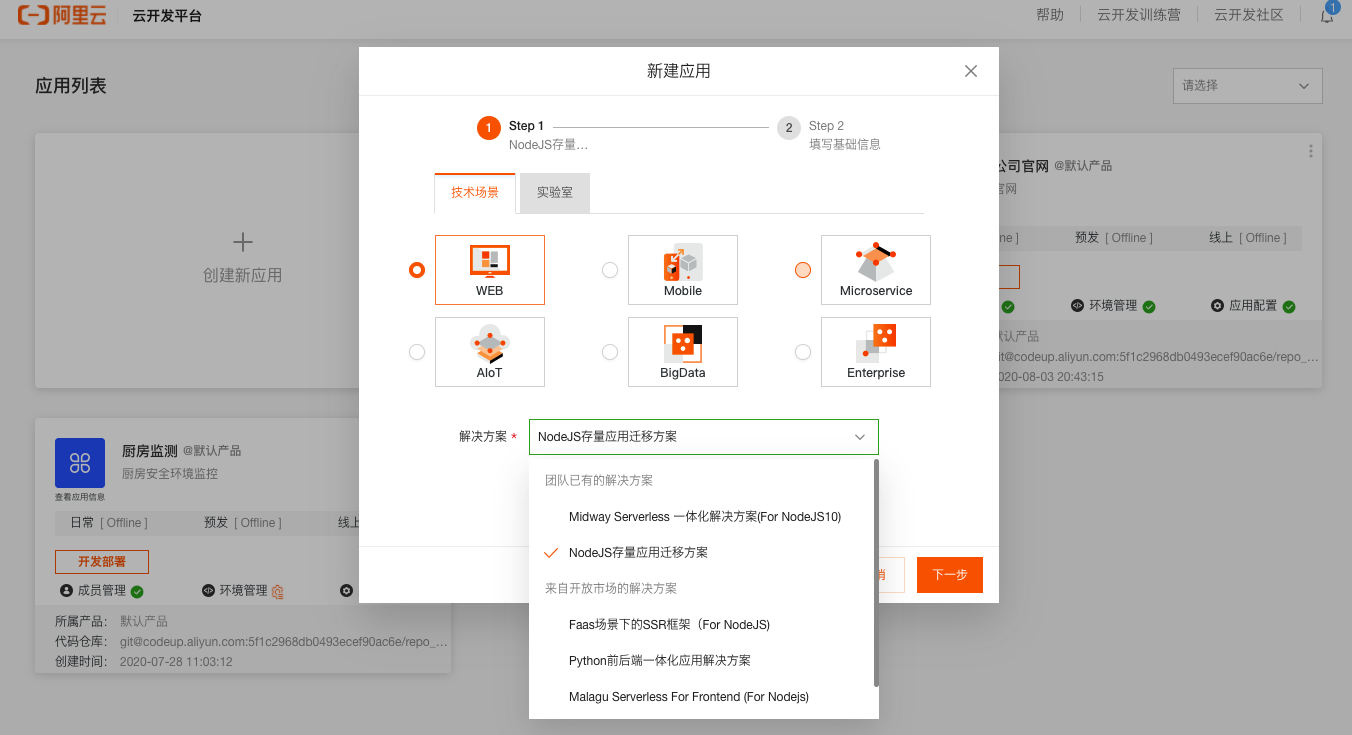Select the radio button beside Mobile
Image resolution: width=1352 pixels, height=735 pixels.
[610, 269]
